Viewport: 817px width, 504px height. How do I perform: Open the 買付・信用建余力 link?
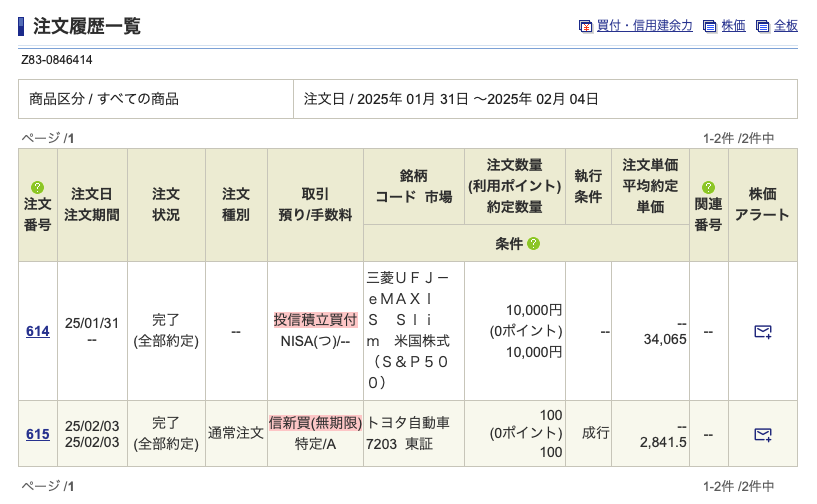click(644, 27)
